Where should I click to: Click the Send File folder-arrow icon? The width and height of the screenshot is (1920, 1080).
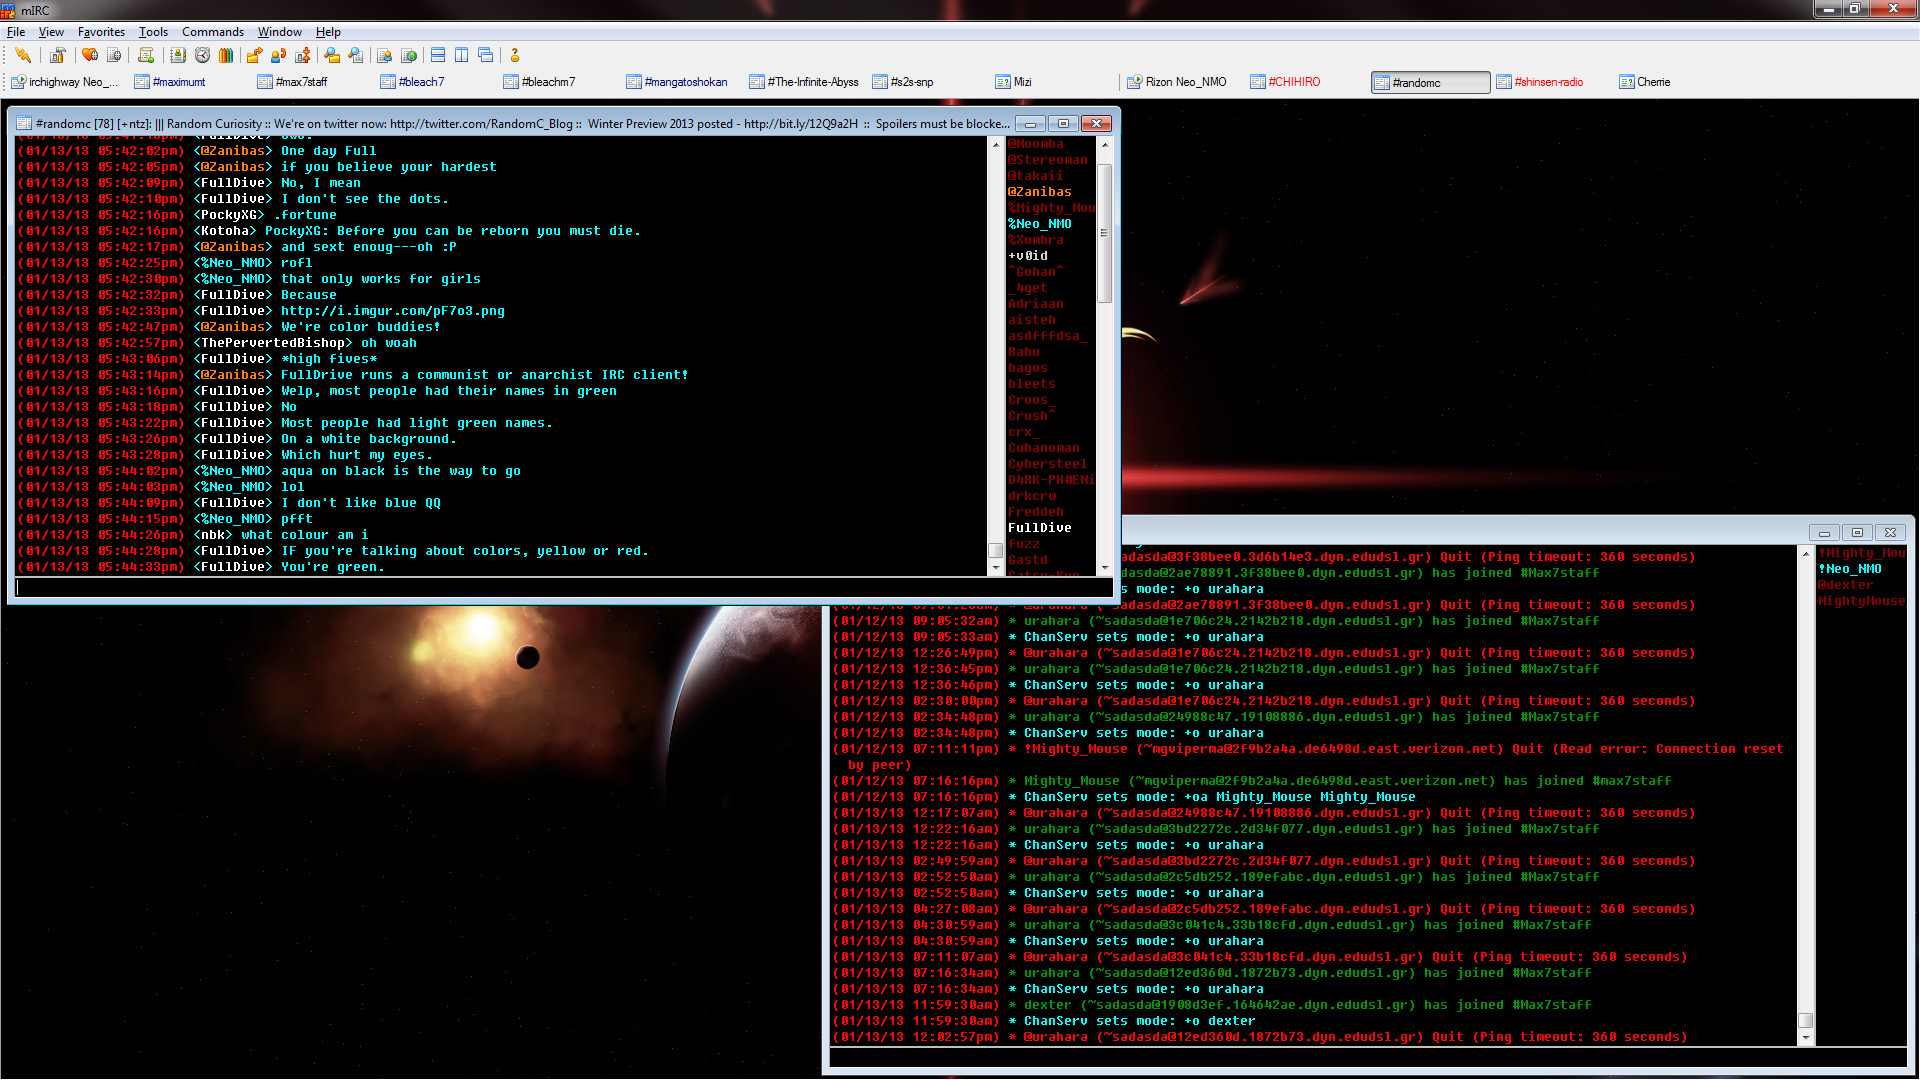(x=254, y=55)
